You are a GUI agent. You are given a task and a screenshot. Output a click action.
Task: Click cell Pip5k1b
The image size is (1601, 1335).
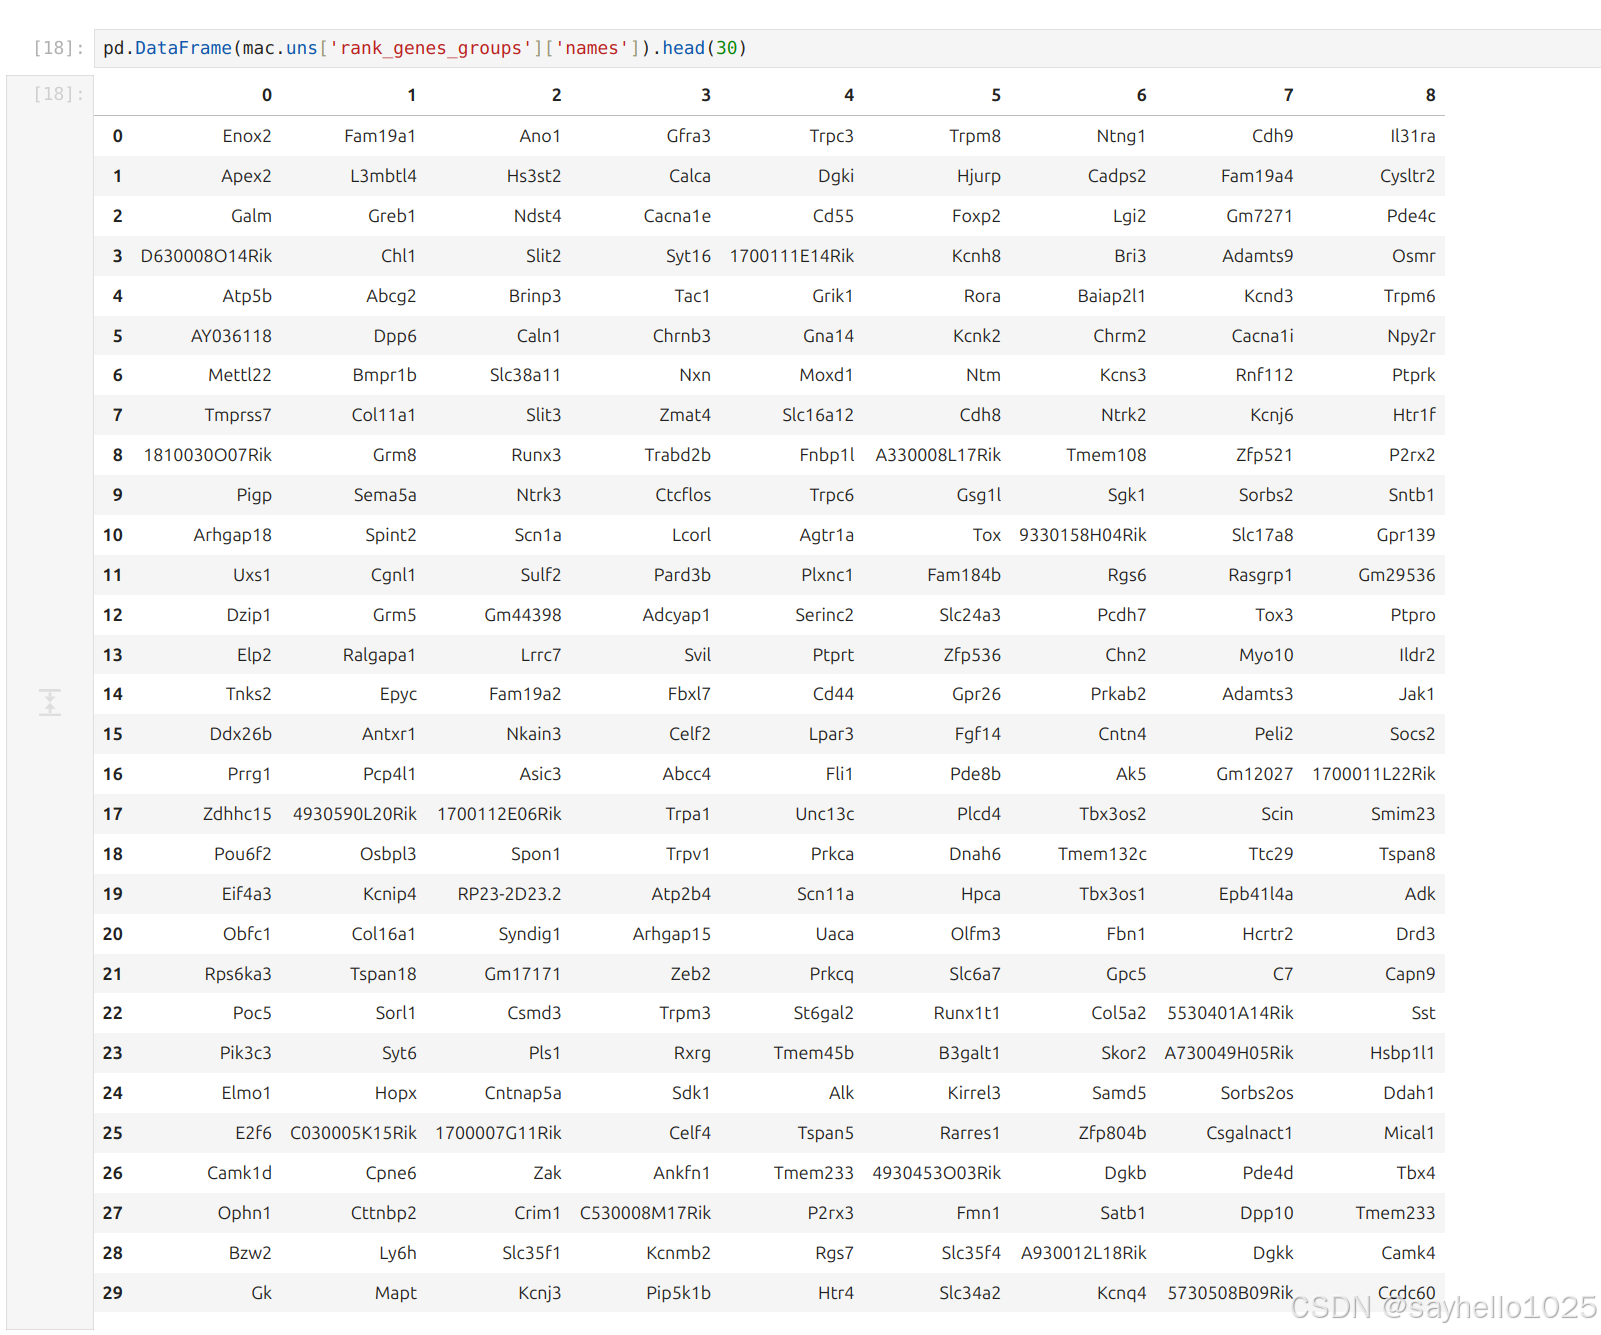(678, 1293)
